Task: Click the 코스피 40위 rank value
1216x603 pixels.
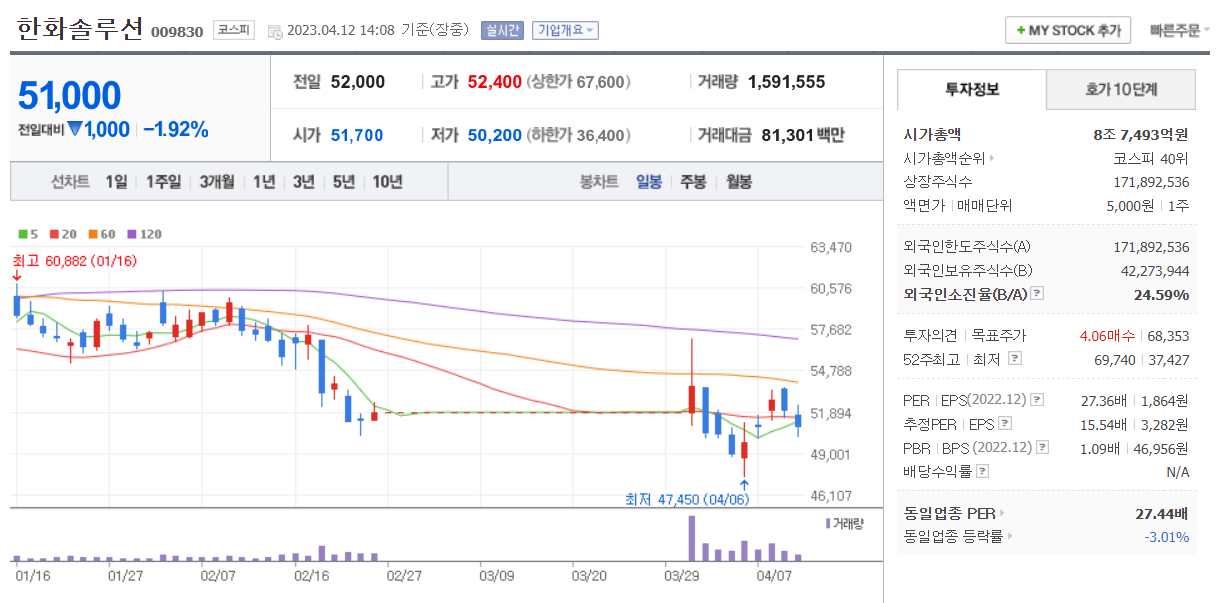Action: tap(1151, 158)
